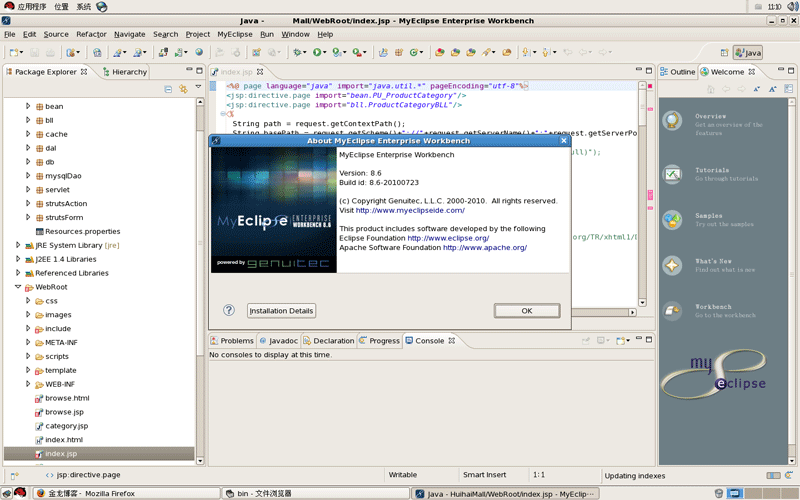Switch to the Problems tab
The width and height of the screenshot is (800, 500).
tap(232, 341)
